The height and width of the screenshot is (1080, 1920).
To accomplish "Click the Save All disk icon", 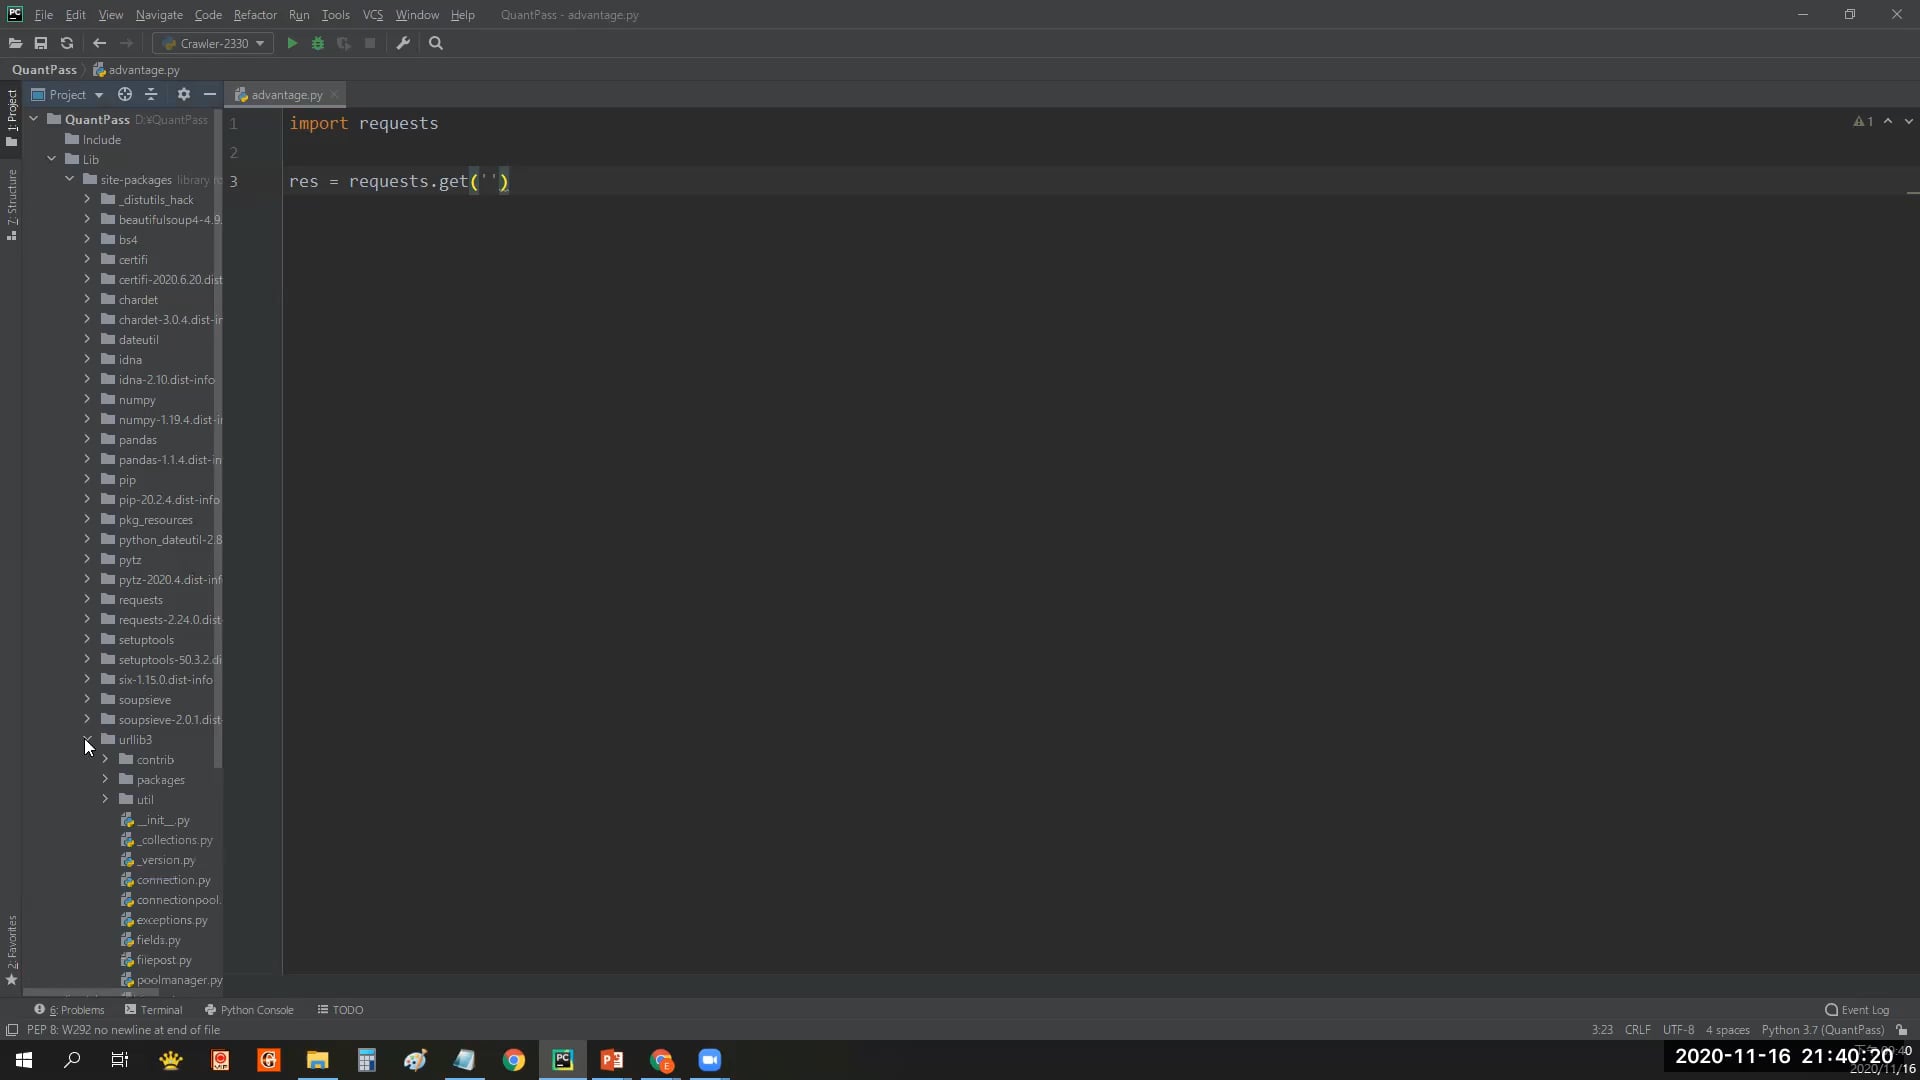I will [x=41, y=43].
